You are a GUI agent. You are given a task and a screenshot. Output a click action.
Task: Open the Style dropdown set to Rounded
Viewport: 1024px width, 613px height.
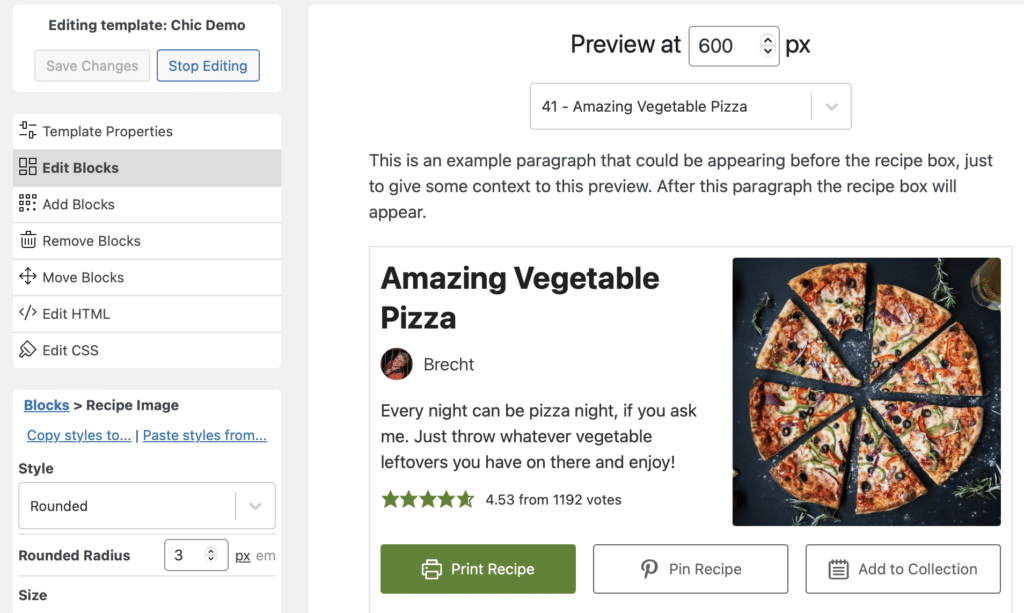(x=146, y=506)
